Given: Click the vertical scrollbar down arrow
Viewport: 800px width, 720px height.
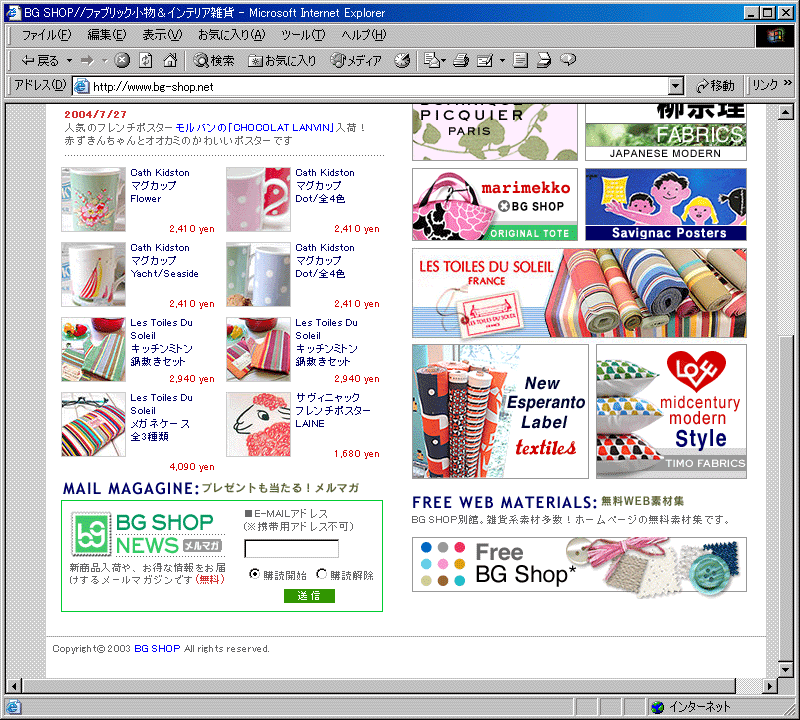Looking at the screenshot, I should tap(786, 669).
